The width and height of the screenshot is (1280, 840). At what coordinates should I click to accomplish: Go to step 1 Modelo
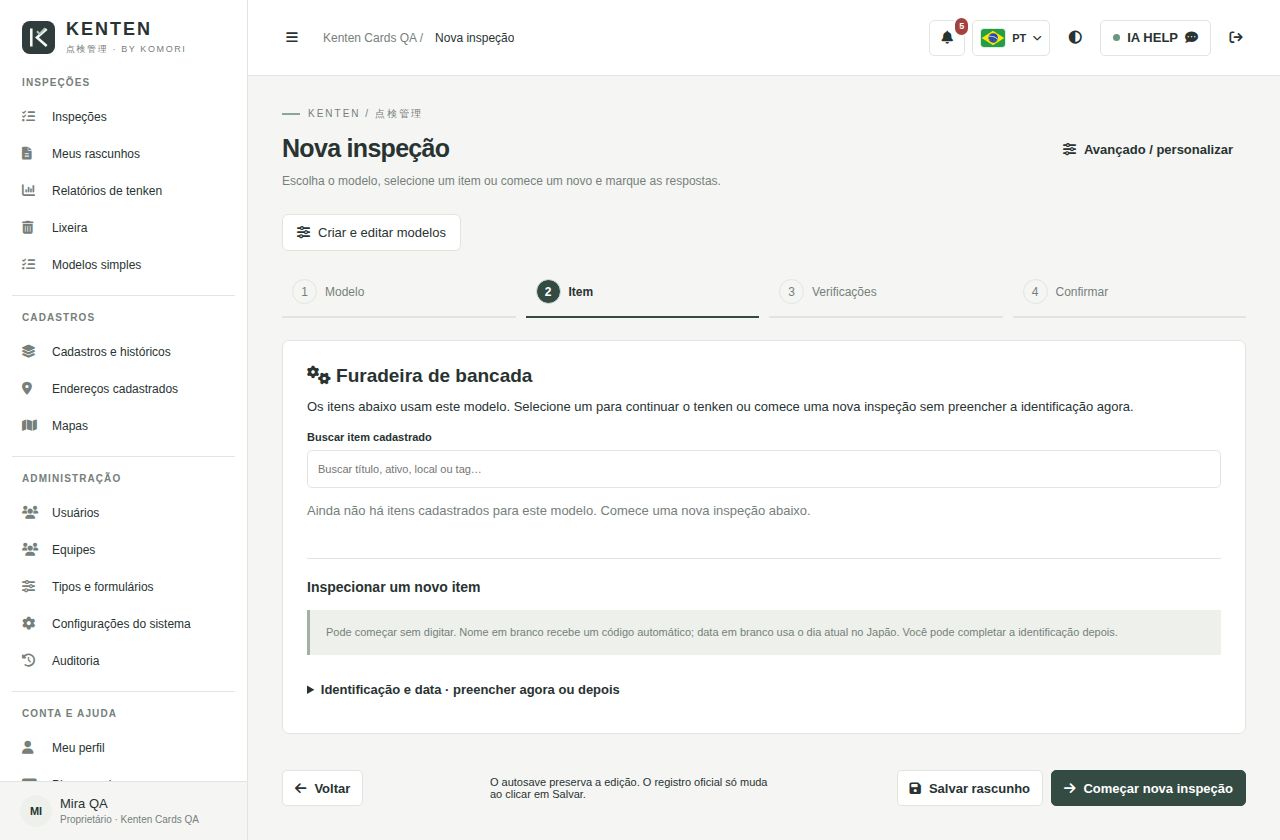pos(398,292)
